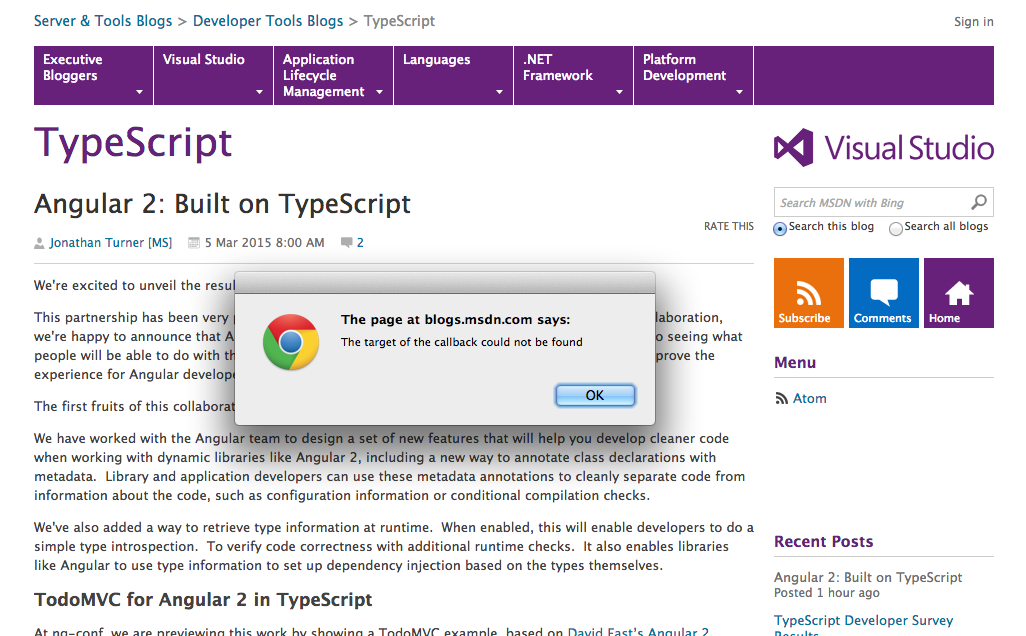
Task: Open the Subscribe RSS tile
Action: 809,292
